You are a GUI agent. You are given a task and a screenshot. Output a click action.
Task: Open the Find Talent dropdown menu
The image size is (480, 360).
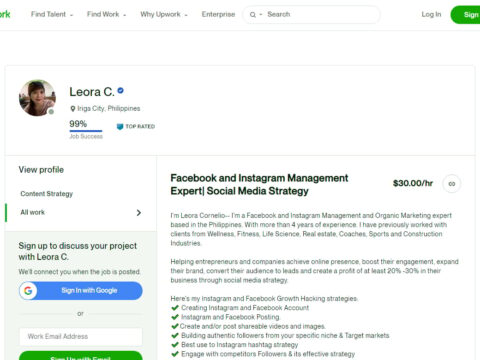click(52, 14)
